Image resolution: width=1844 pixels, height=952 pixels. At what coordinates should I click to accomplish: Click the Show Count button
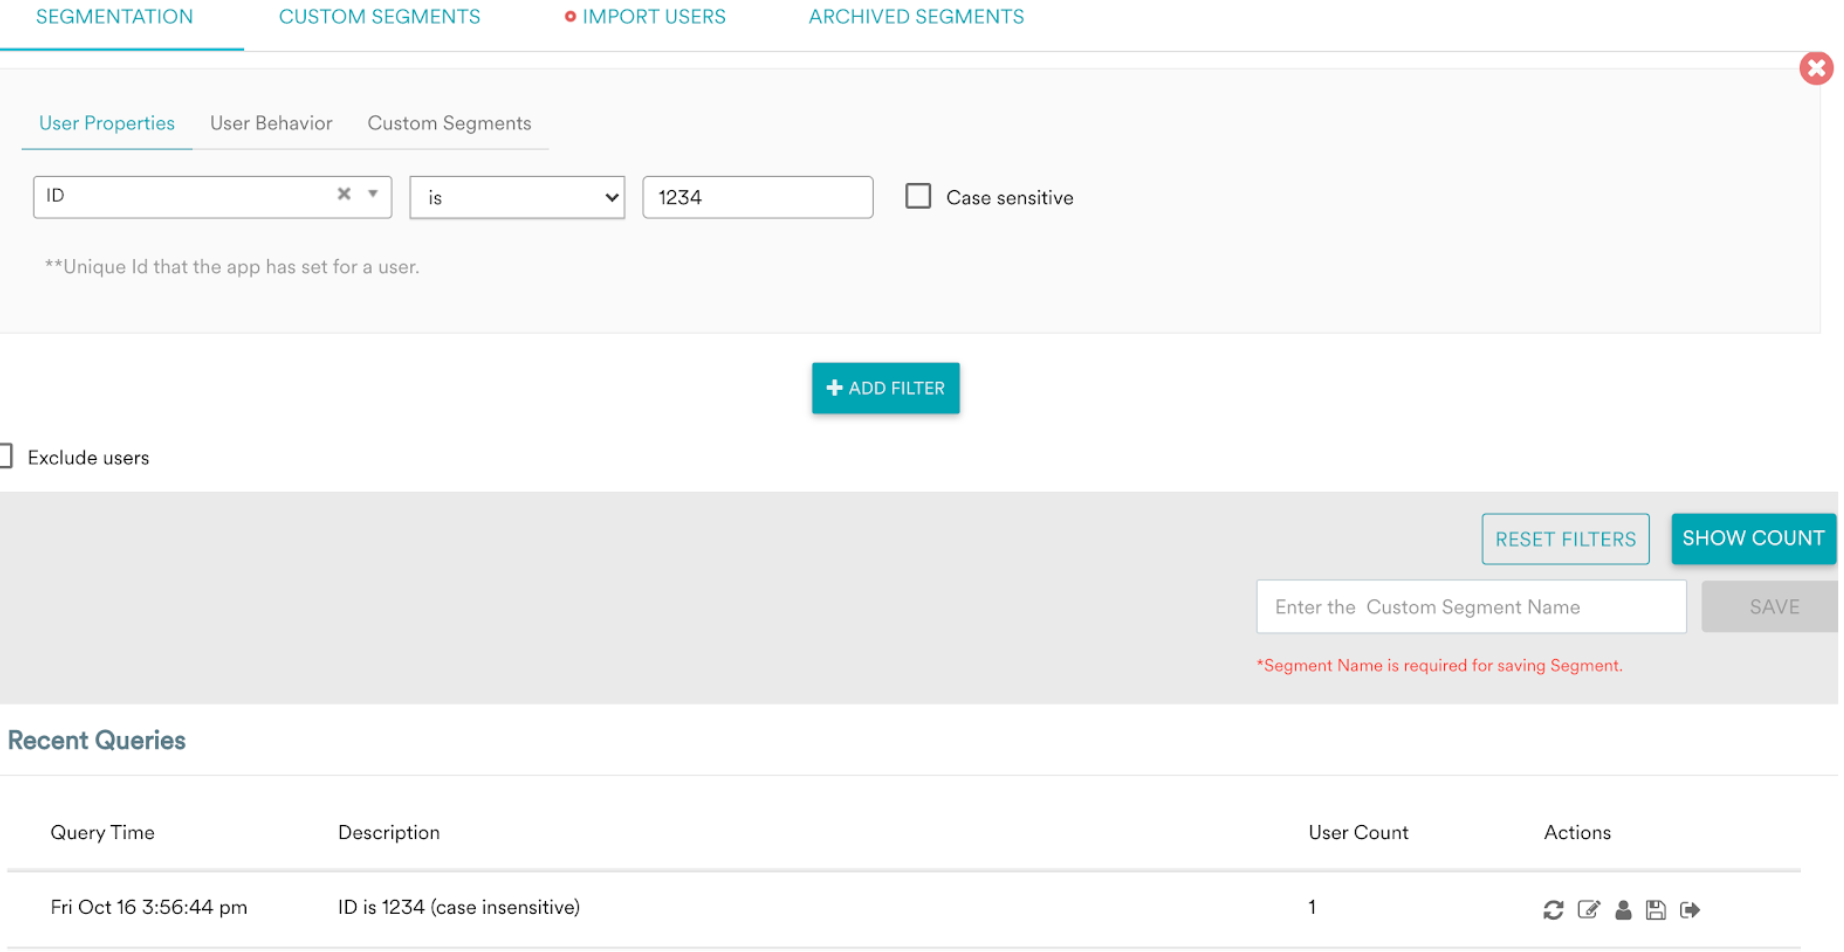click(x=1753, y=538)
